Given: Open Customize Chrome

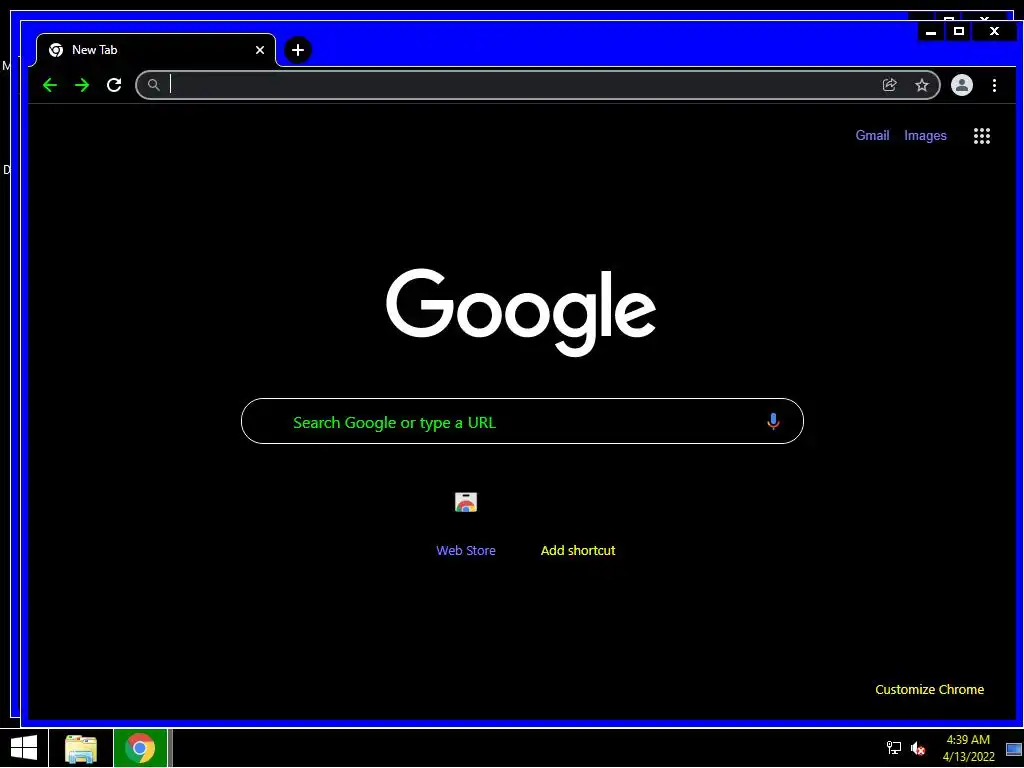Looking at the screenshot, I should coord(929,690).
